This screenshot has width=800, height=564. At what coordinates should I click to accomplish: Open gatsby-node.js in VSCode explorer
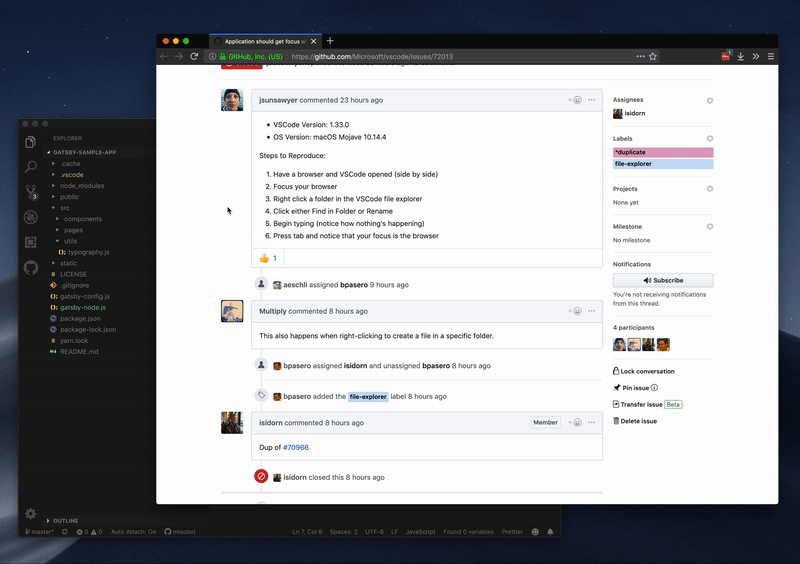(x=83, y=307)
